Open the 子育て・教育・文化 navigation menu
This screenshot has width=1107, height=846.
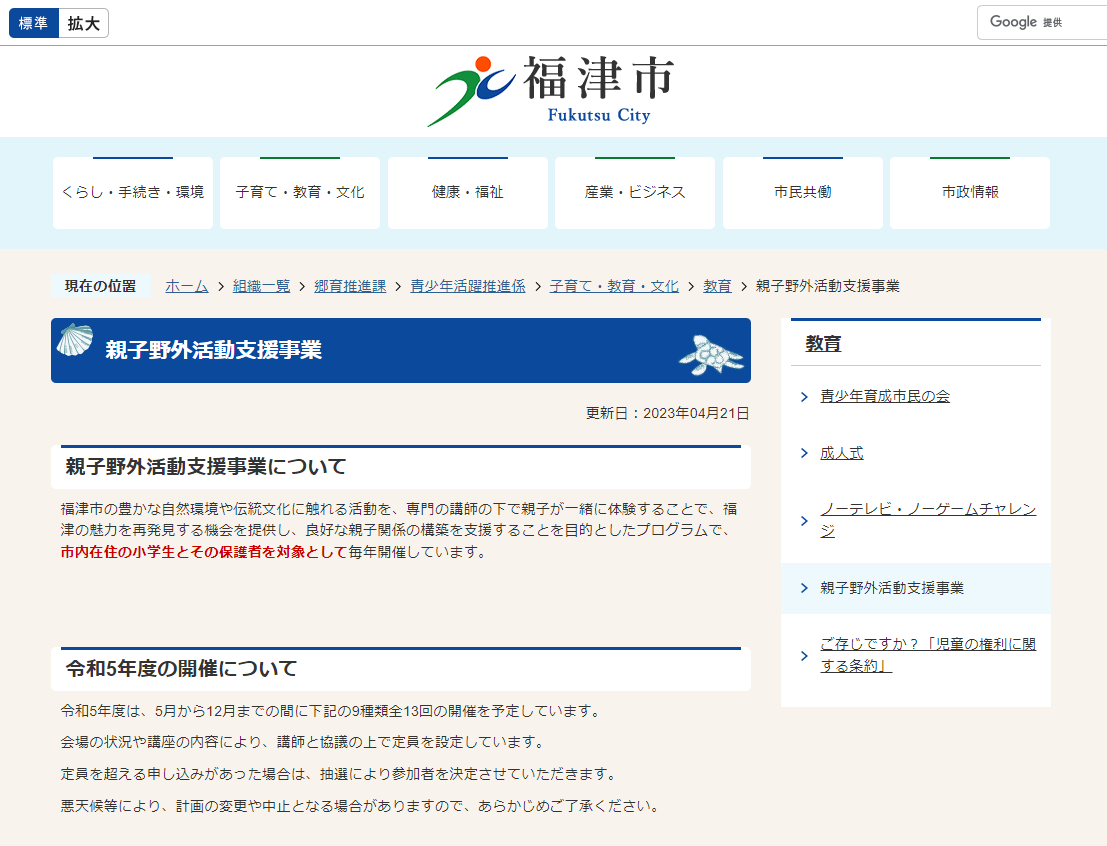click(x=300, y=193)
